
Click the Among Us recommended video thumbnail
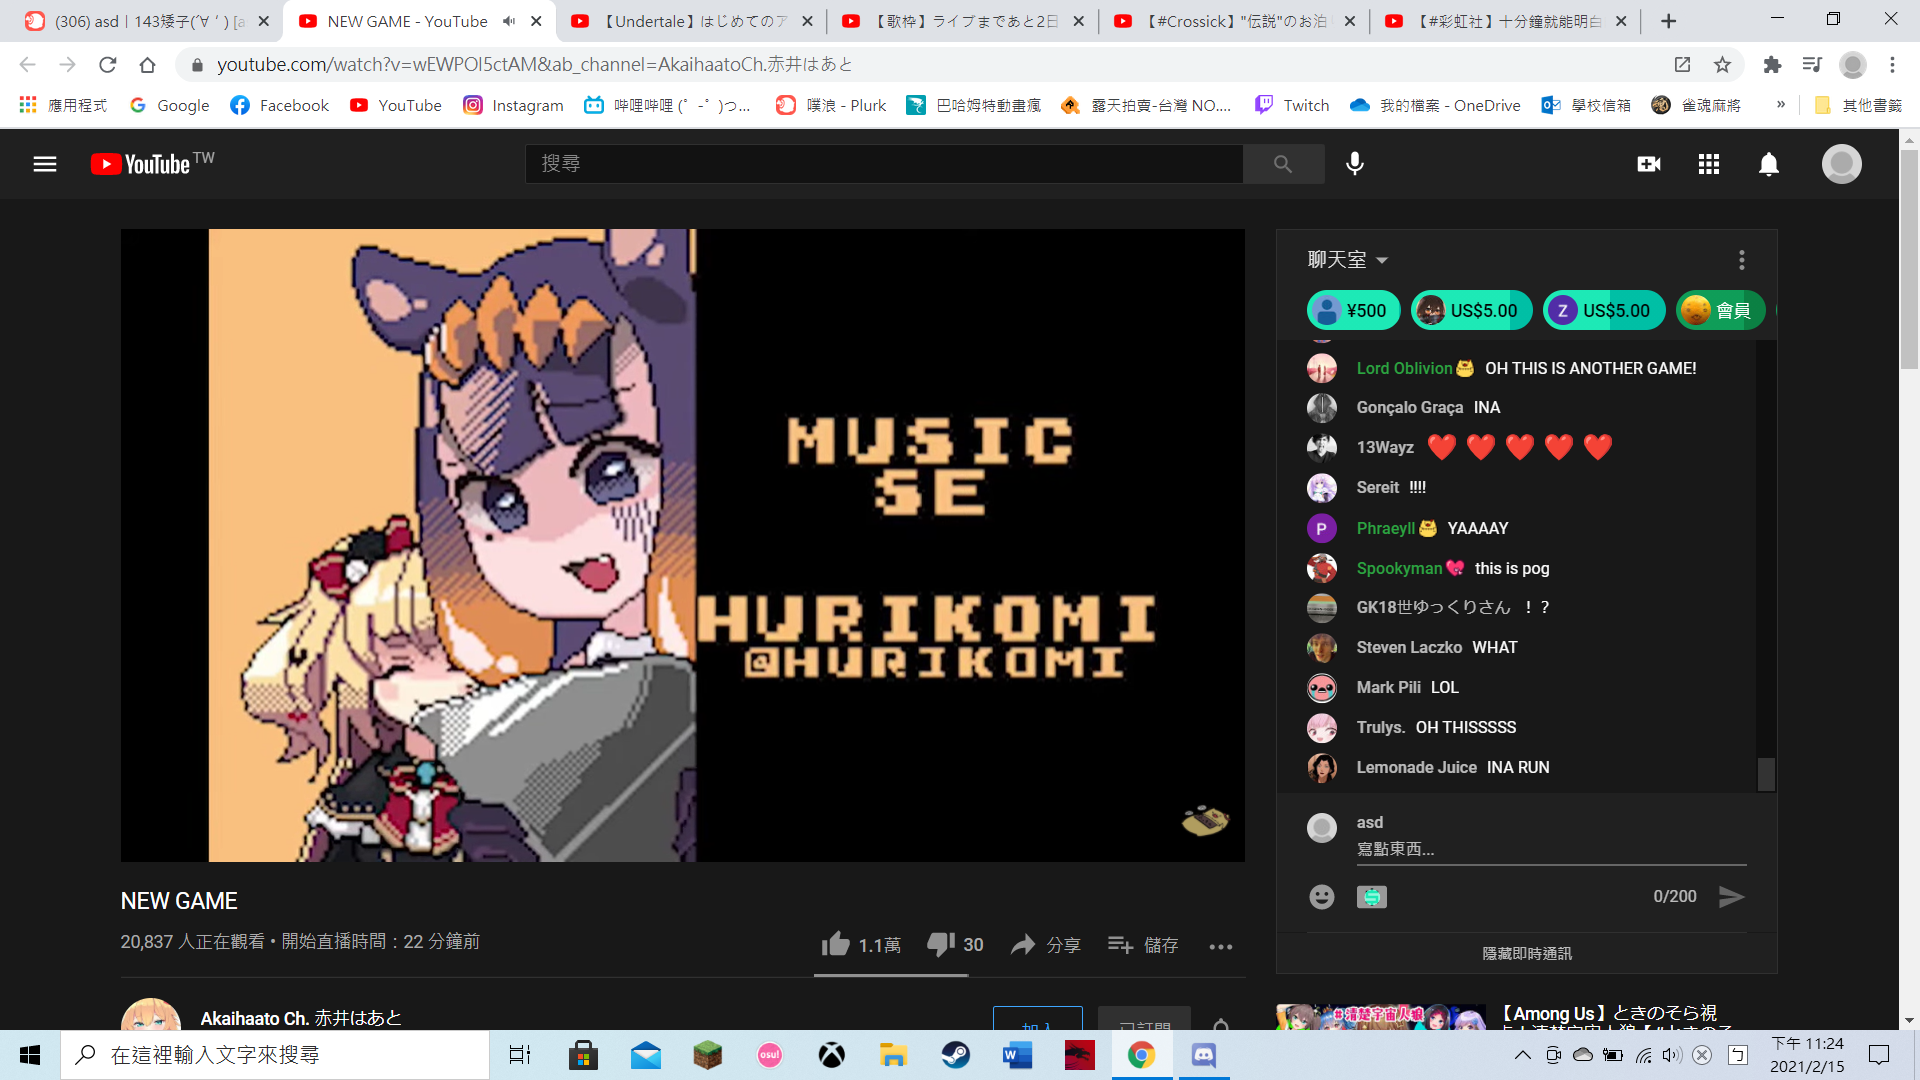click(1381, 1017)
